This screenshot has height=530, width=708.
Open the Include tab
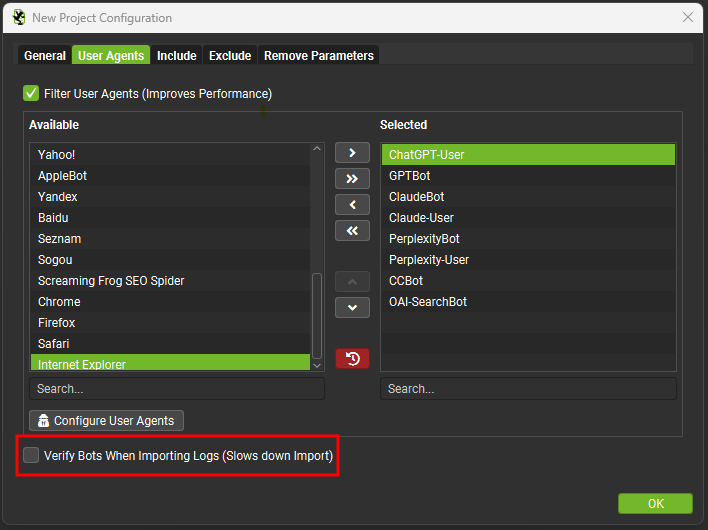(176, 56)
